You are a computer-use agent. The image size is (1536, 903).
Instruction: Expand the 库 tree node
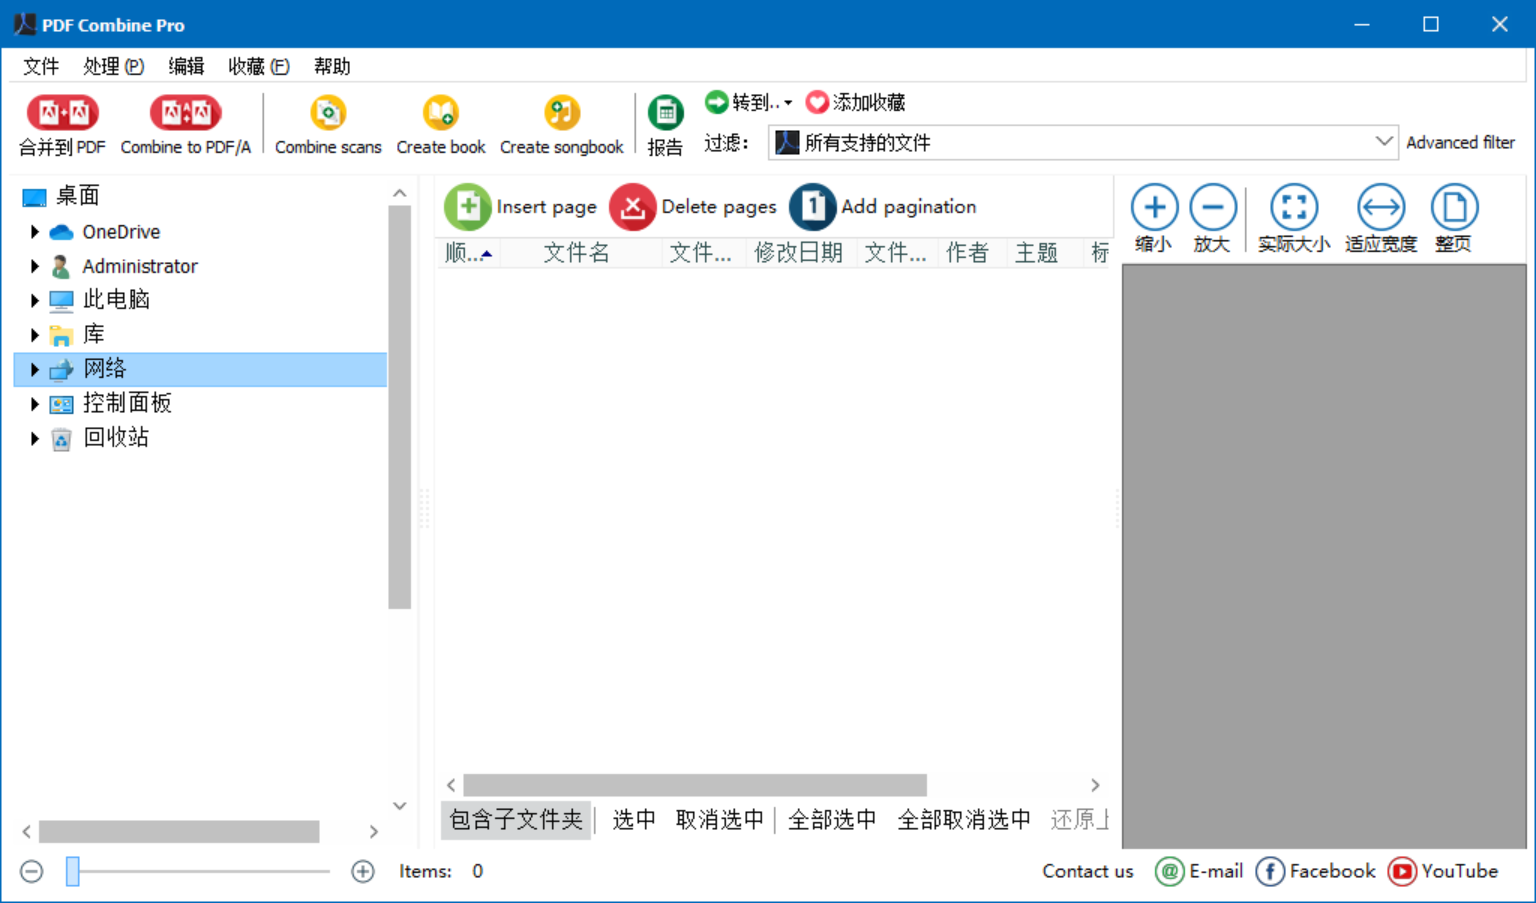click(35, 335)
